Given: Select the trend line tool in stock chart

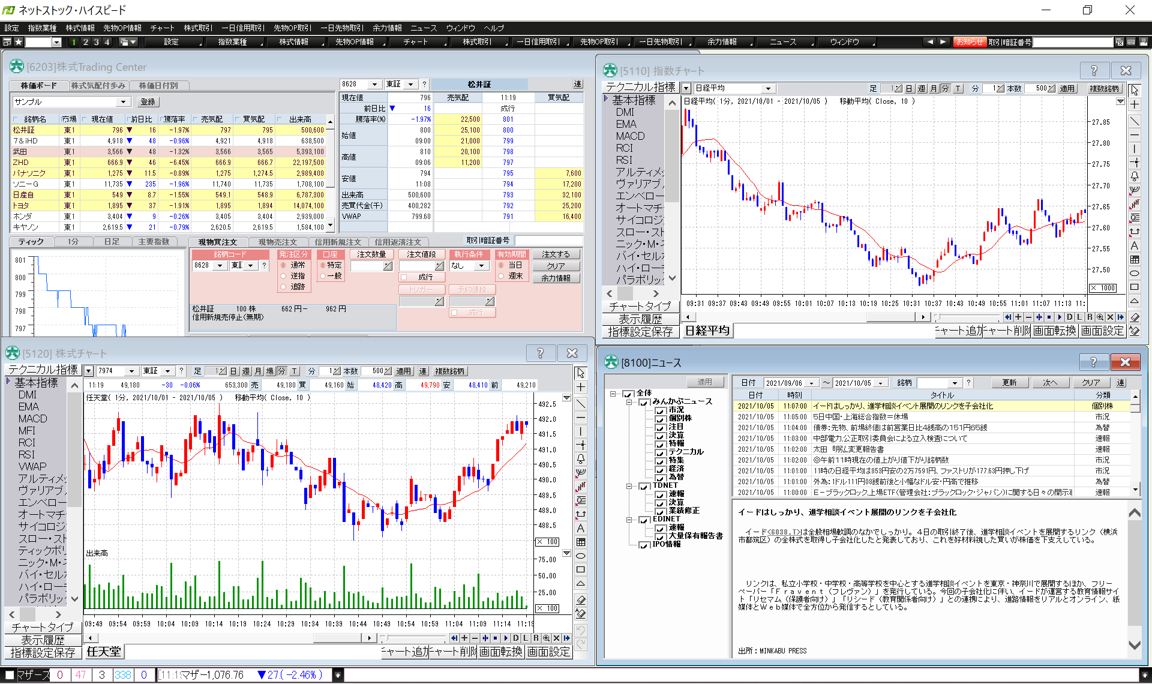Looking at the screenshot, I should [581, 403].
